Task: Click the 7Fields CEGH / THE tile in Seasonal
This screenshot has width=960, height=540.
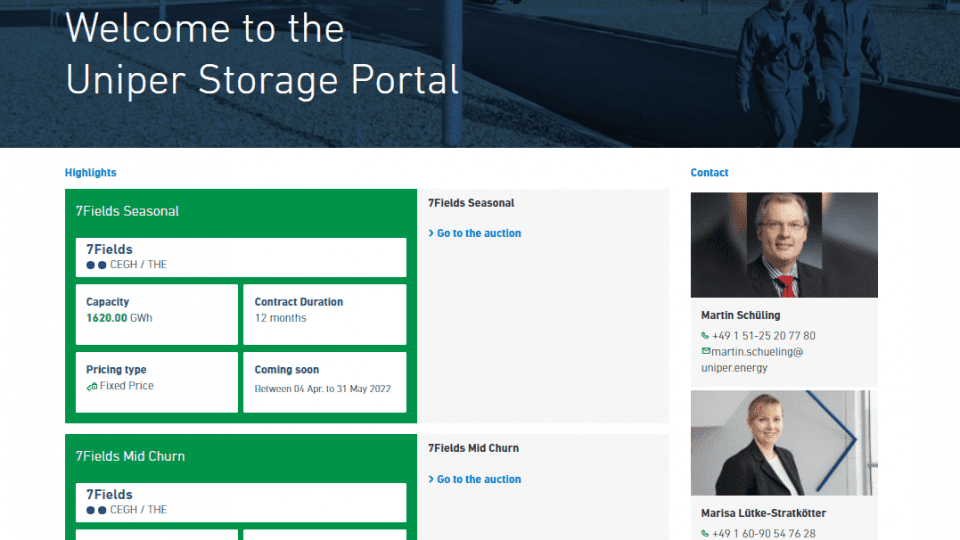Action: click(241, 257)
